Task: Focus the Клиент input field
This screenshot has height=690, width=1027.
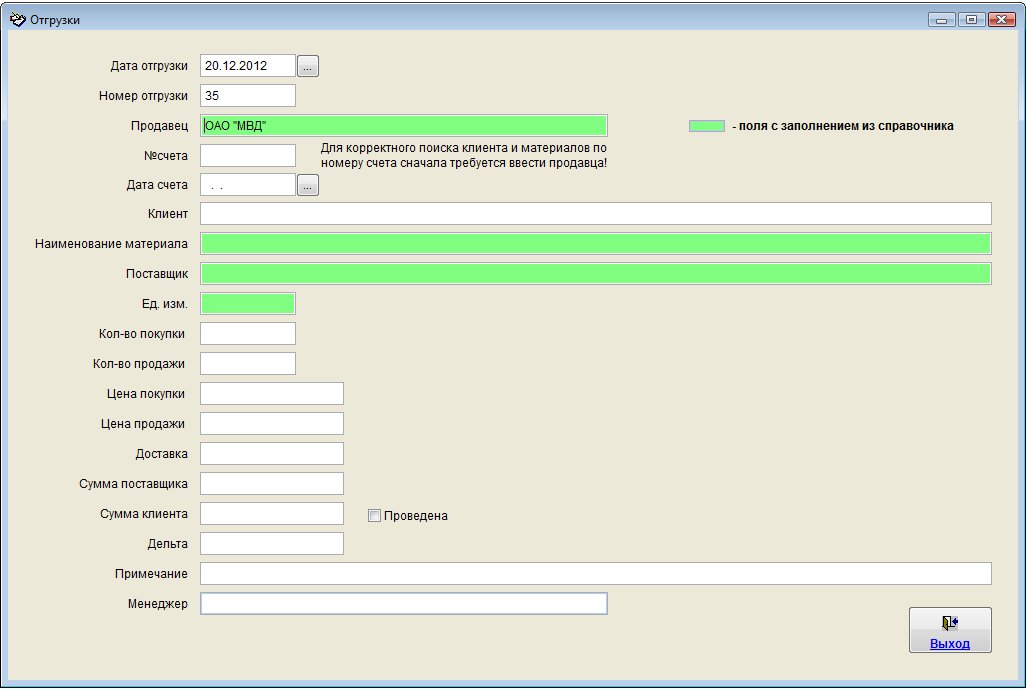Action: click(x=595, y=214)
